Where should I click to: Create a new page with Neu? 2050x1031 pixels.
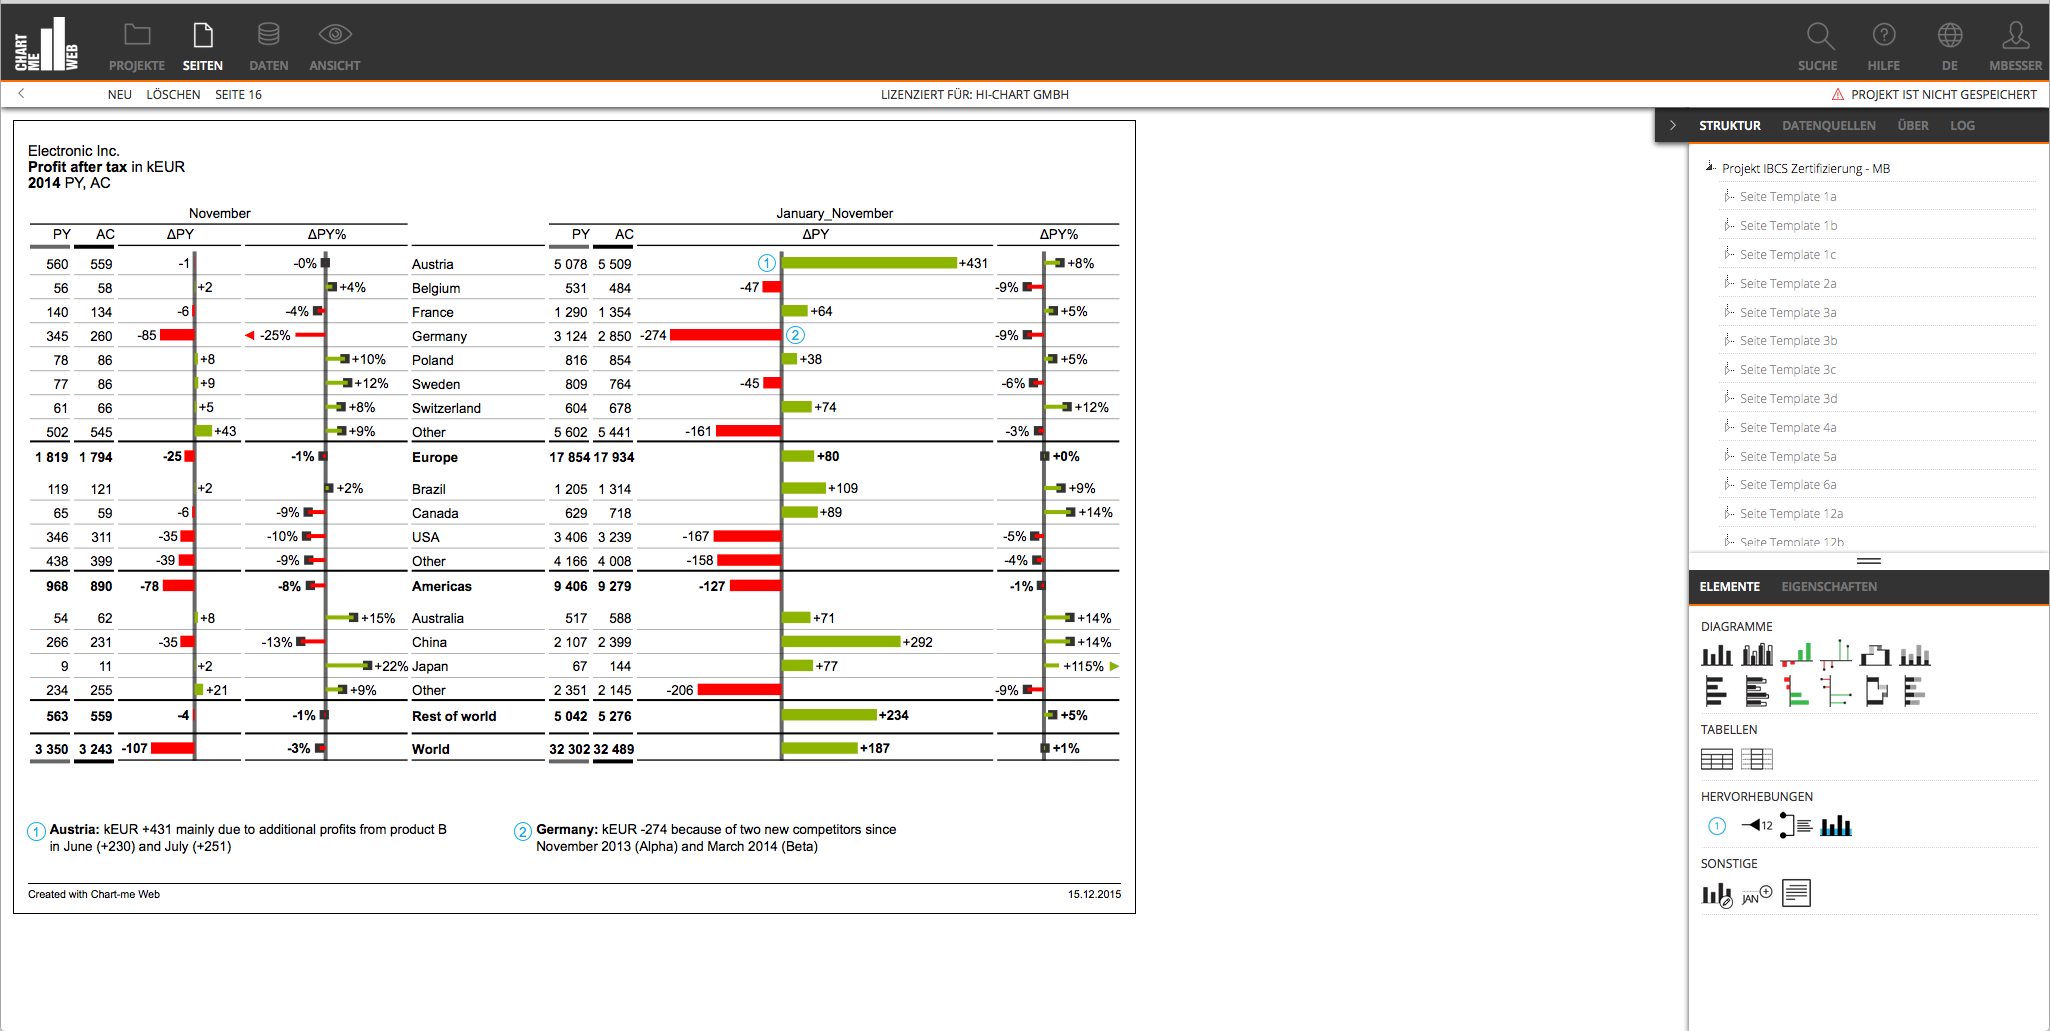[119, 95]
